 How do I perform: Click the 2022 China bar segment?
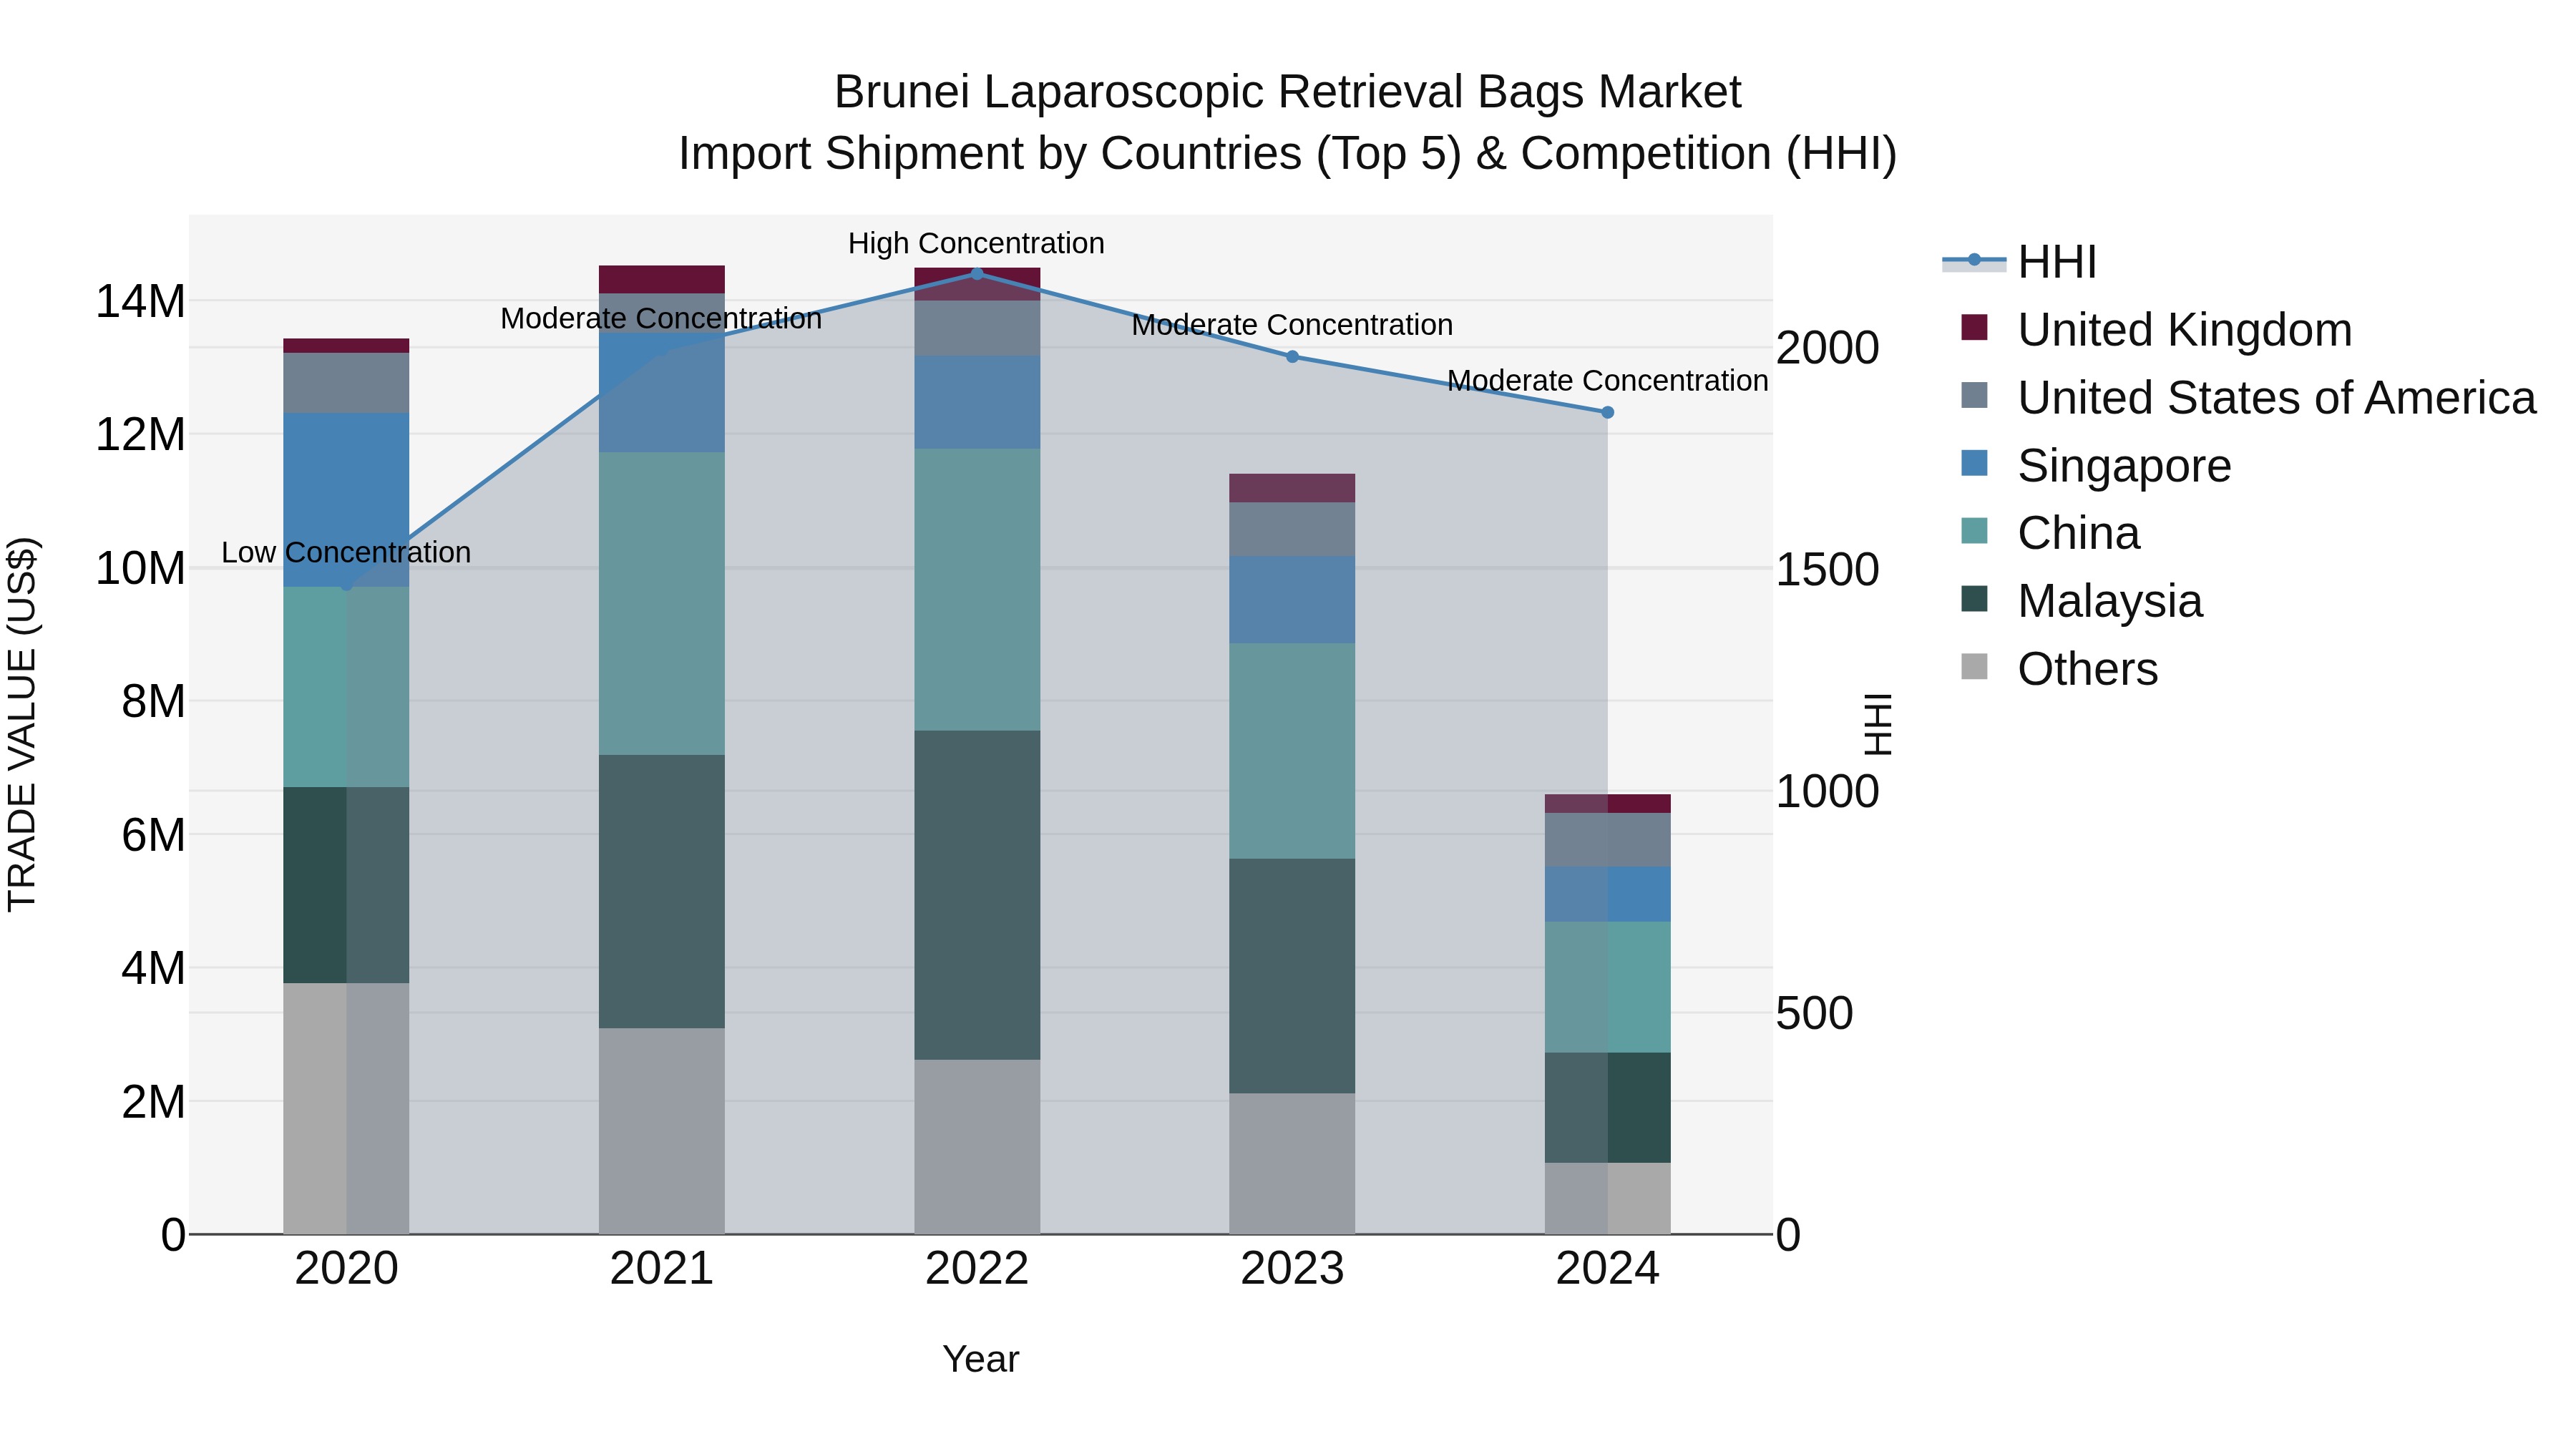977,589
